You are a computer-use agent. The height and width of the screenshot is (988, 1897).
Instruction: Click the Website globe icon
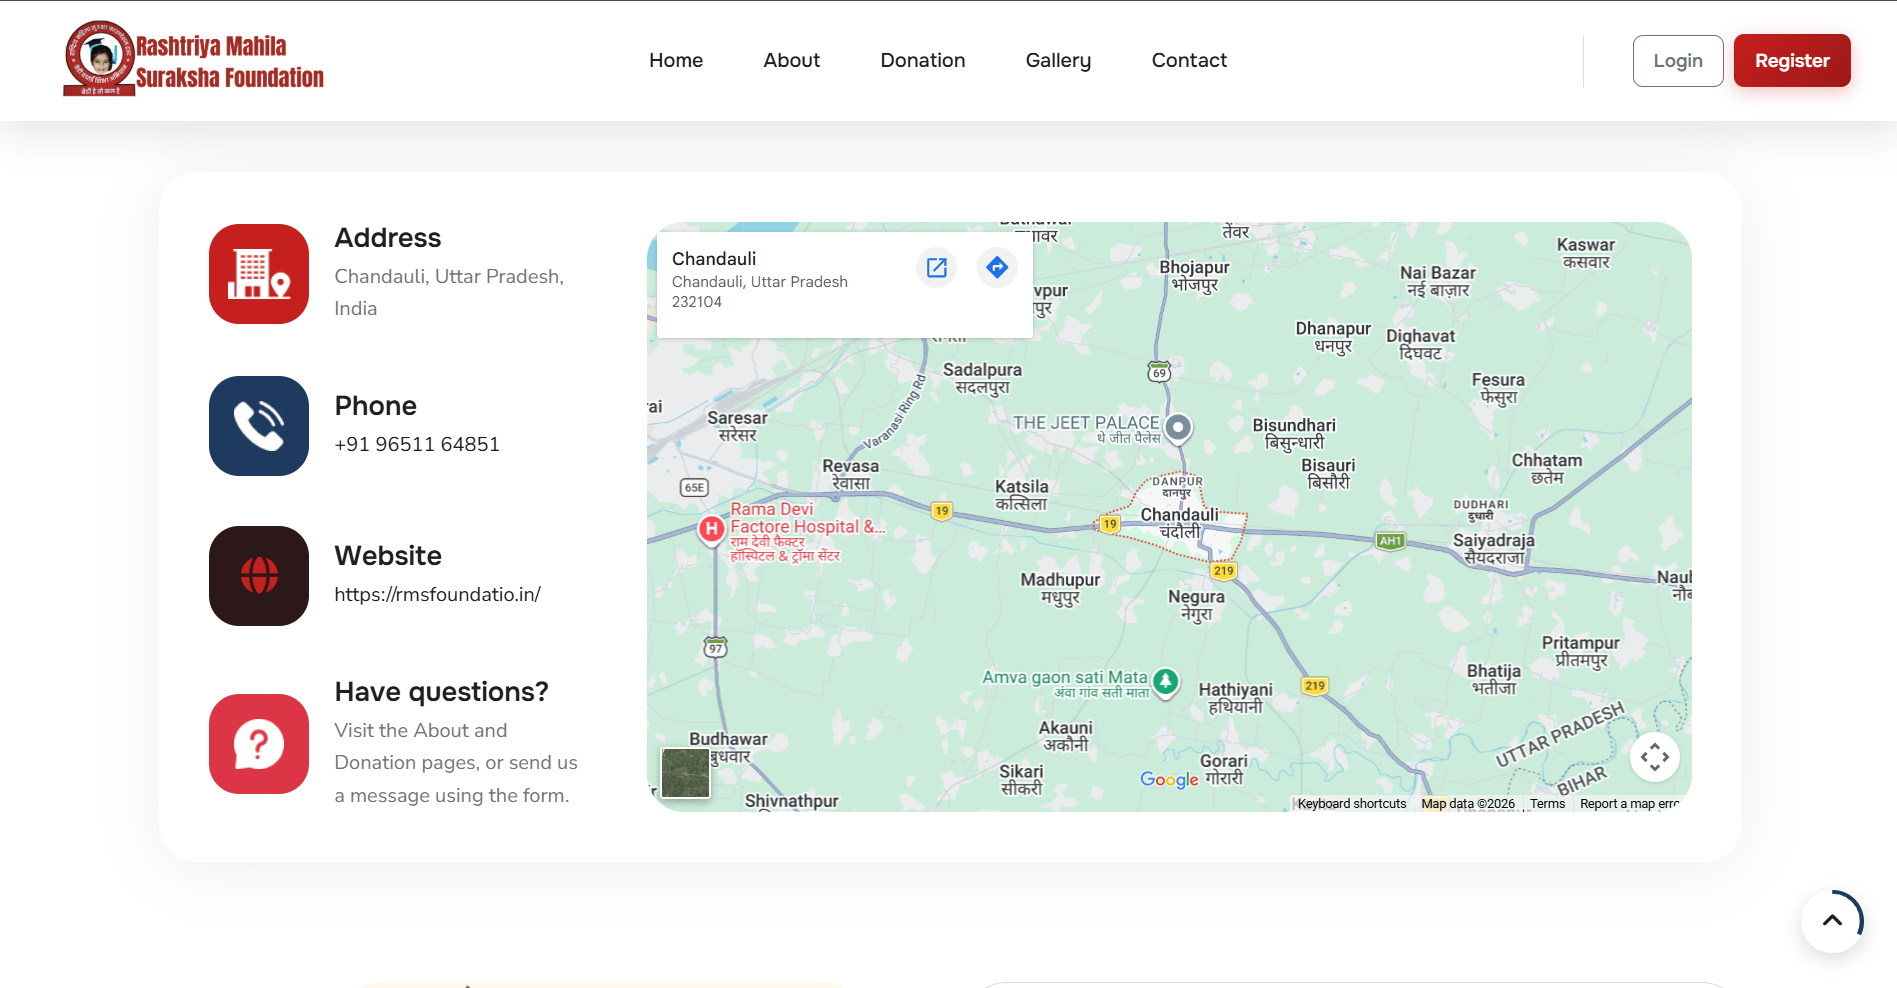258,576
